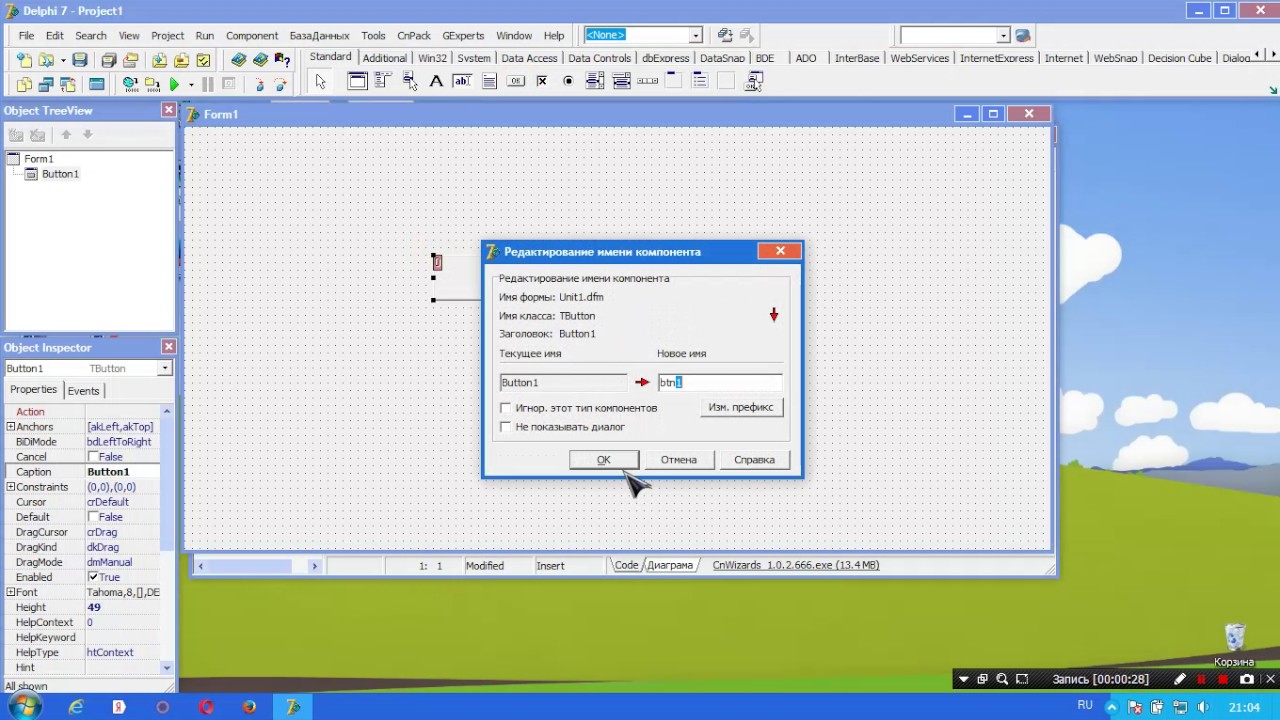Select the Edit (ab|) component

pyautogui.click(x=462, y=81)
